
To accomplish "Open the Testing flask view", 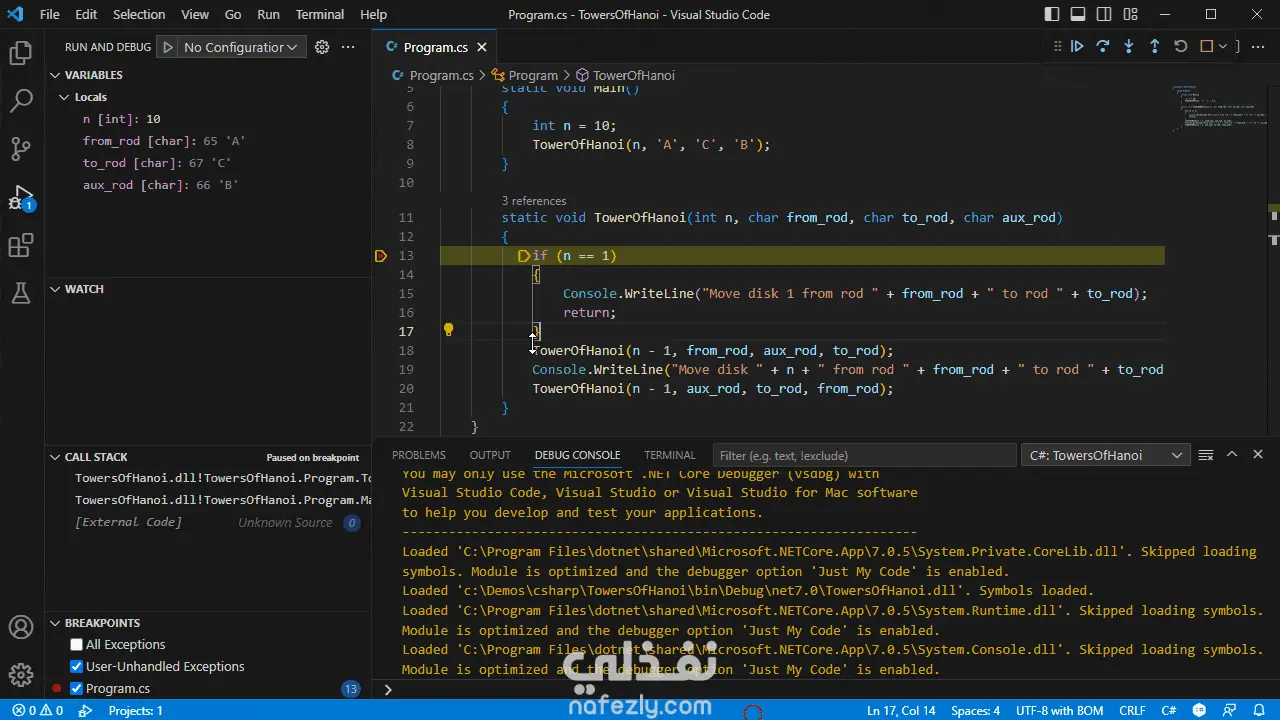I will (x=21, y=293).
